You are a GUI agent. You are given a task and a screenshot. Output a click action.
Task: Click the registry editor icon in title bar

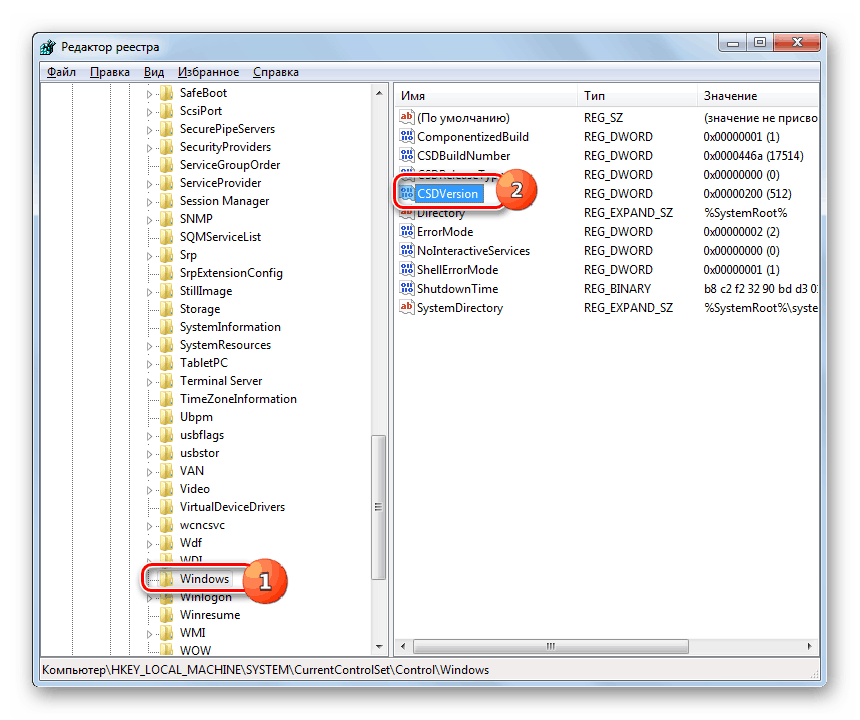pos(47,46)
